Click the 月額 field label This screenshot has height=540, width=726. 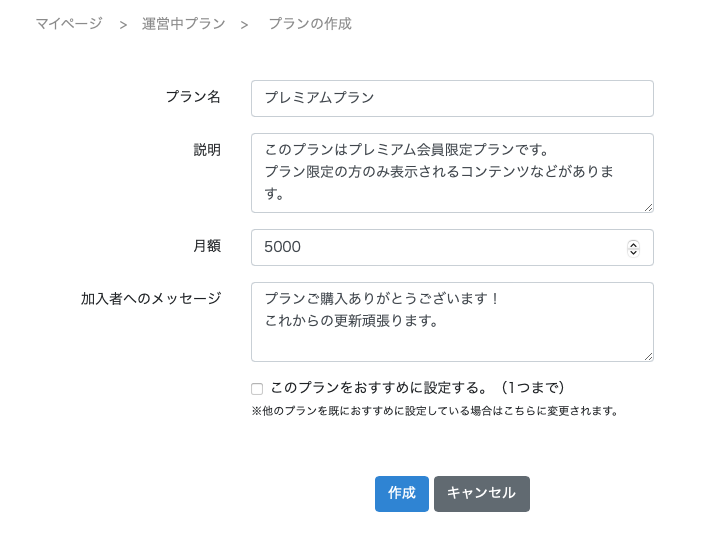(207, 246)
